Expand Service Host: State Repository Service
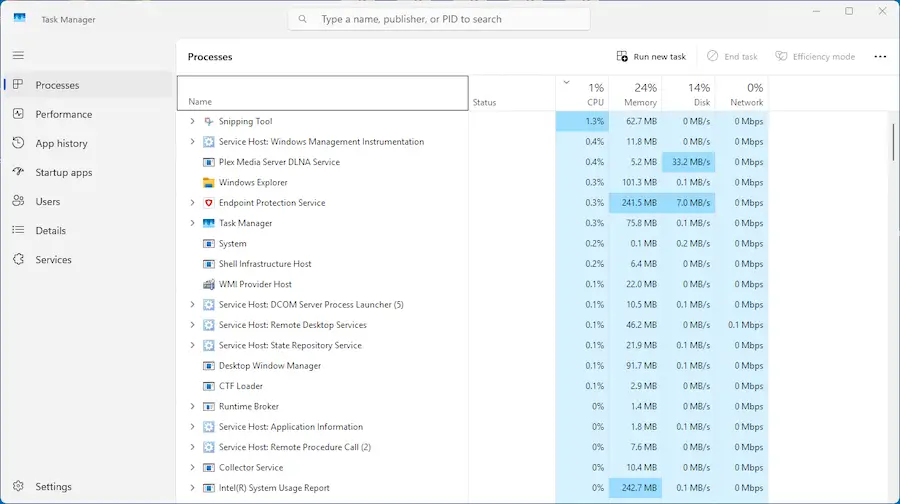Screen dimensions: 900x504 click(x=192, y=345)
